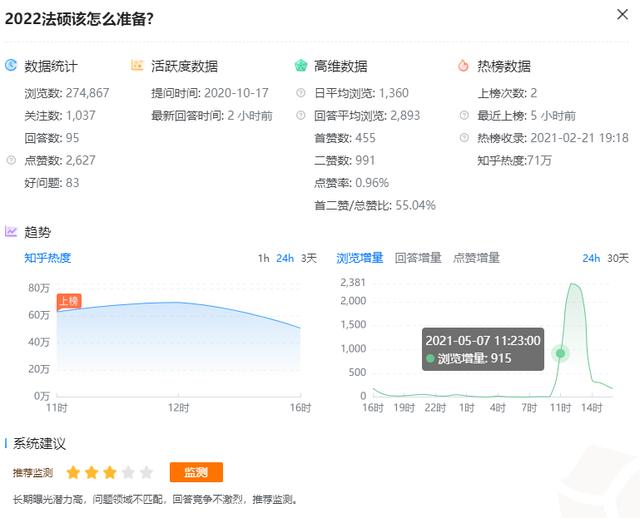Click the 热榜数据 section heading
640x518 pixels.
point(504,66)
